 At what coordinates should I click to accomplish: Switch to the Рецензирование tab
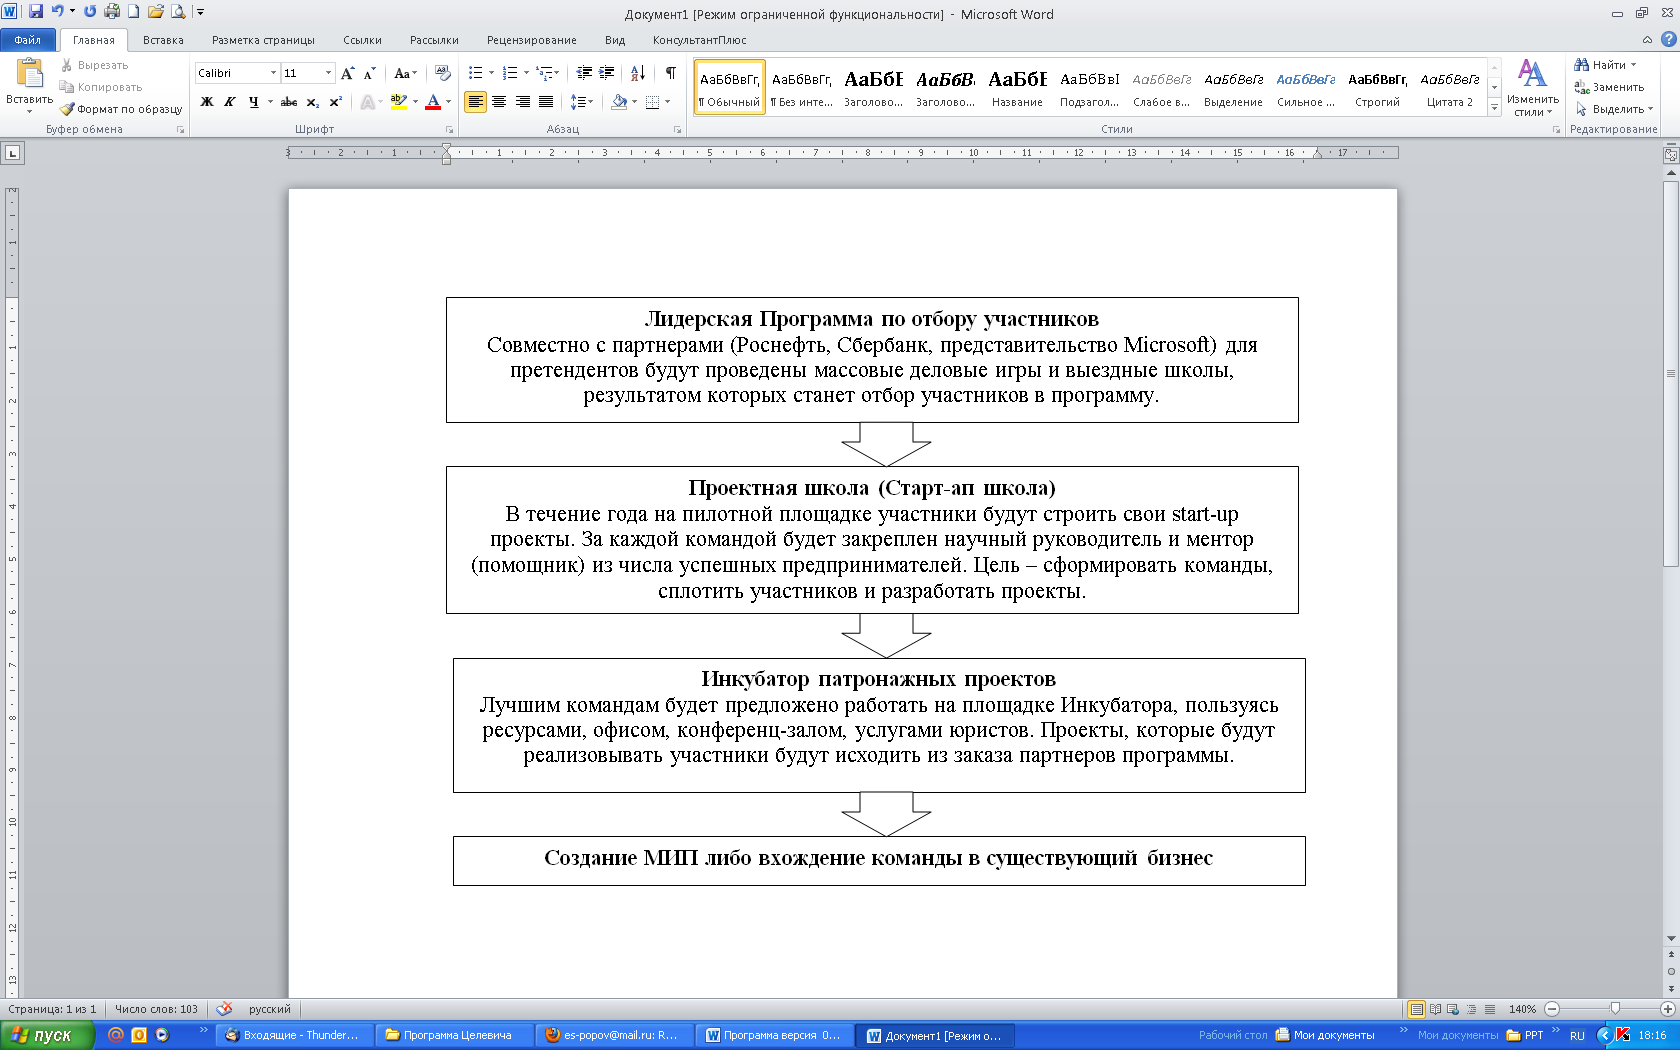[x=531, y=40]
